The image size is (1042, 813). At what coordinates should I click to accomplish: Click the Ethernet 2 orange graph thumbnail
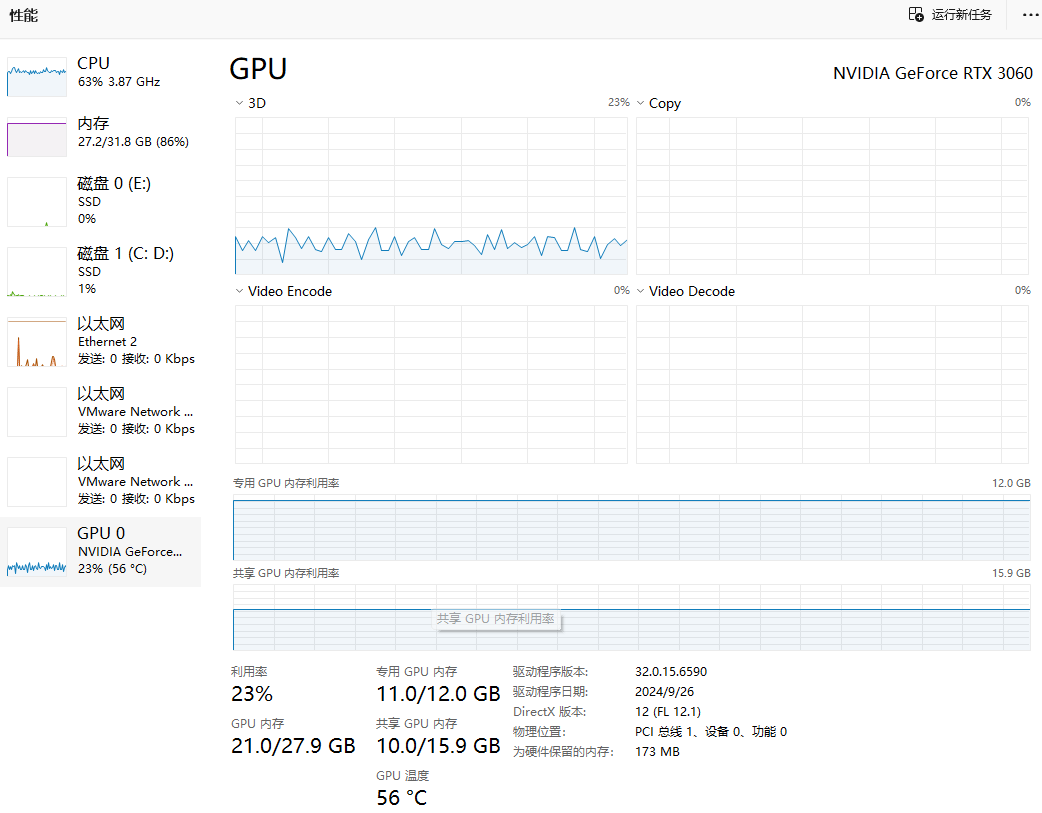37,342
